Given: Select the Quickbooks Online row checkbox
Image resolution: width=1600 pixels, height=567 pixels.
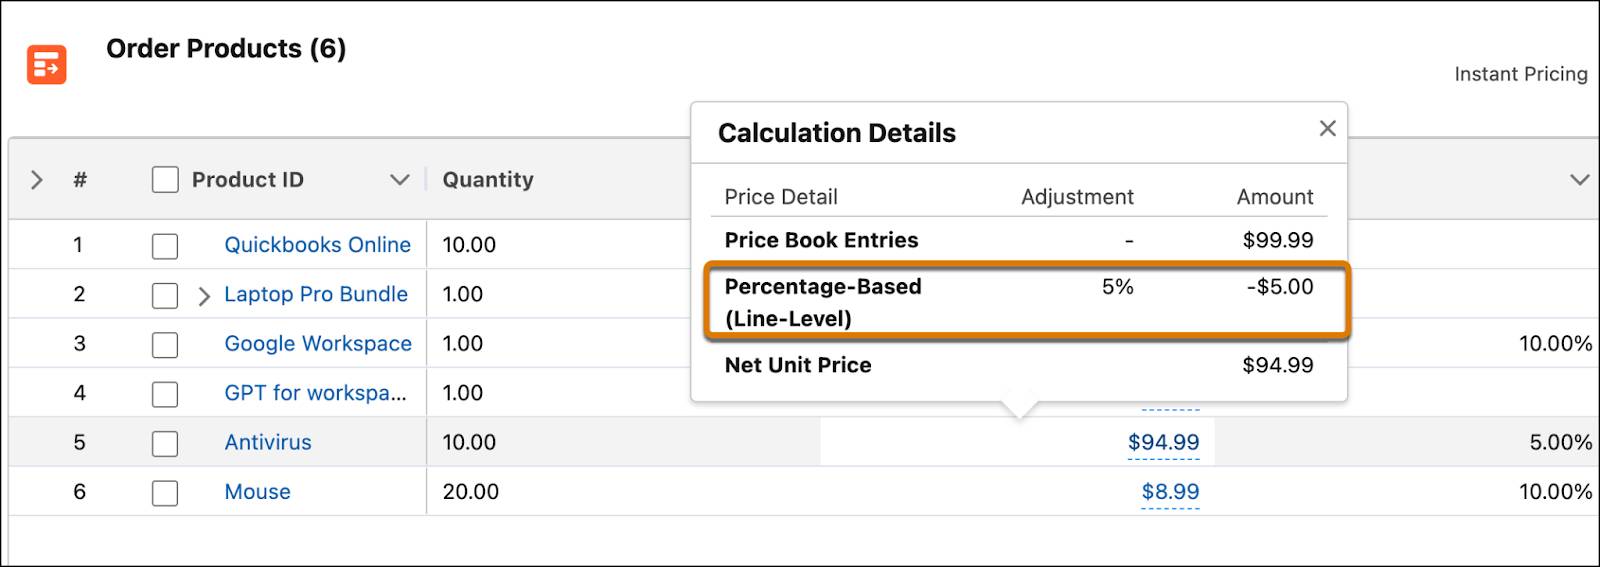Looking at the screenshot, I should [165, 246].
